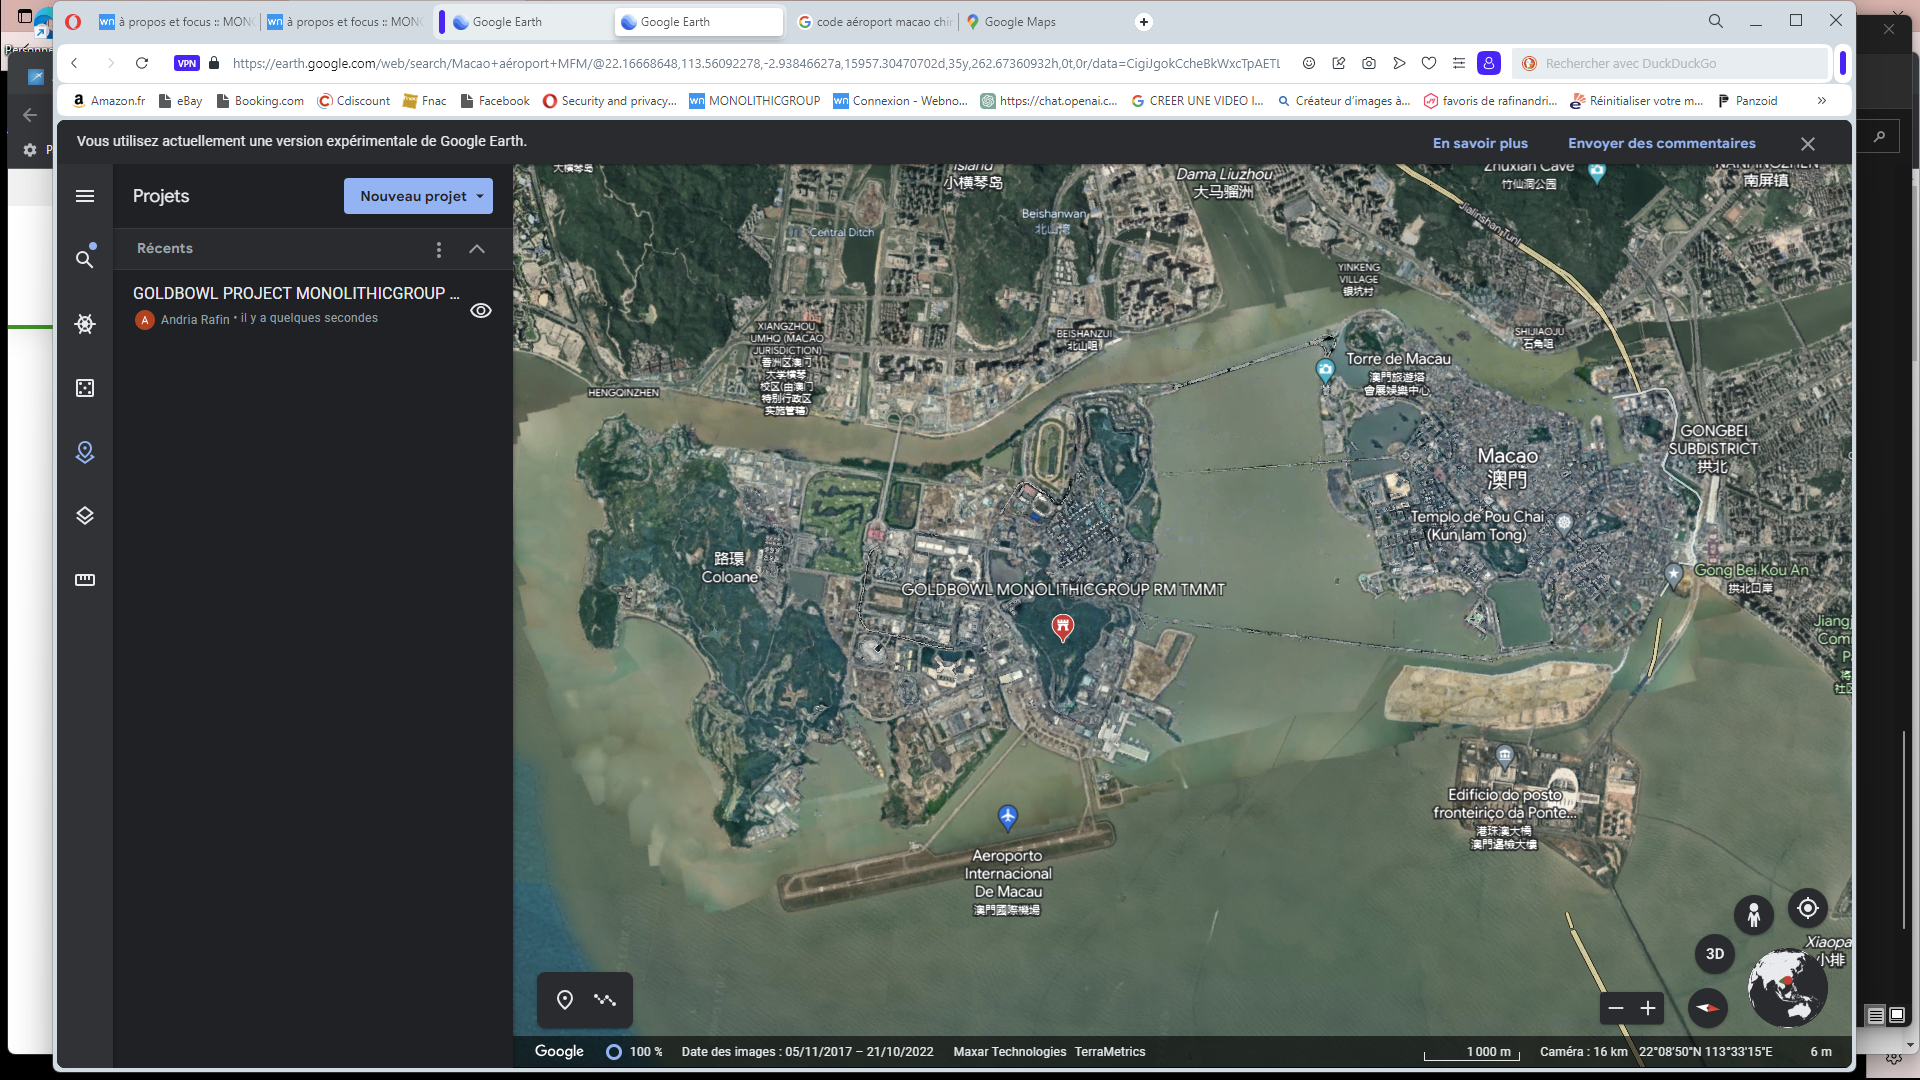Add a placemark with the pin tool
The width and height of the screenshot is (1920, 1080).
(565, 1000)
